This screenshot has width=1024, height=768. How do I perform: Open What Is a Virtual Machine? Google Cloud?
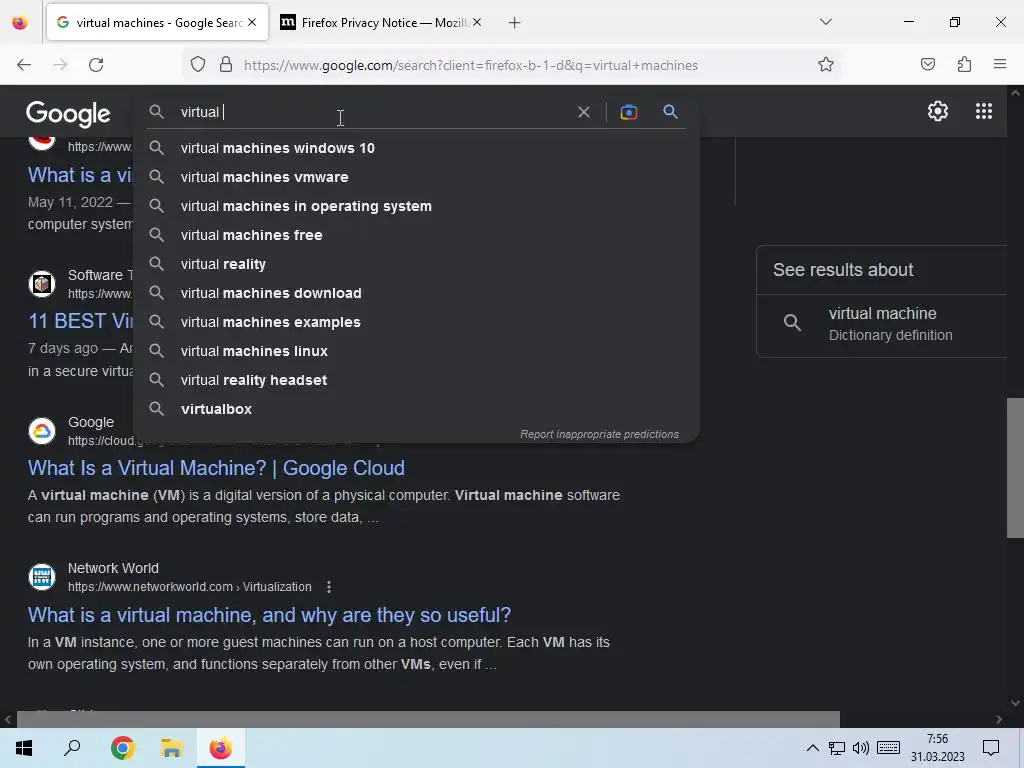(216, 468)
